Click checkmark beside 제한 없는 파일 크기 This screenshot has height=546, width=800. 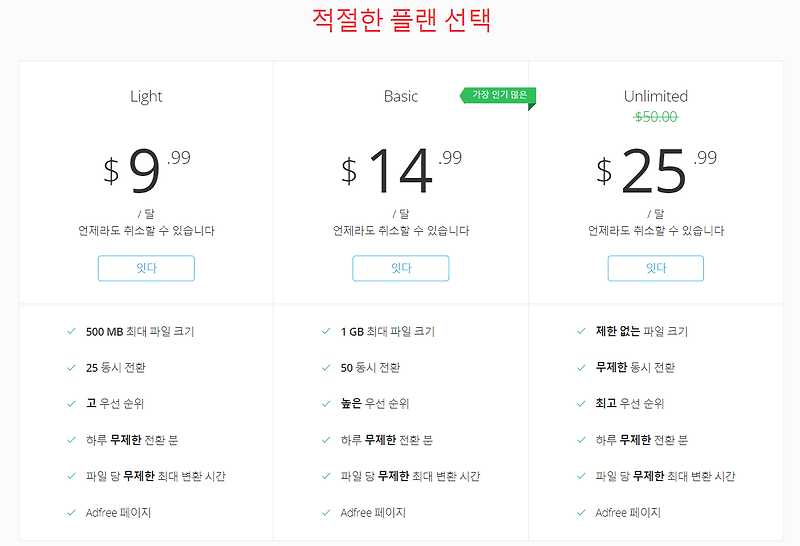point(581,331)
